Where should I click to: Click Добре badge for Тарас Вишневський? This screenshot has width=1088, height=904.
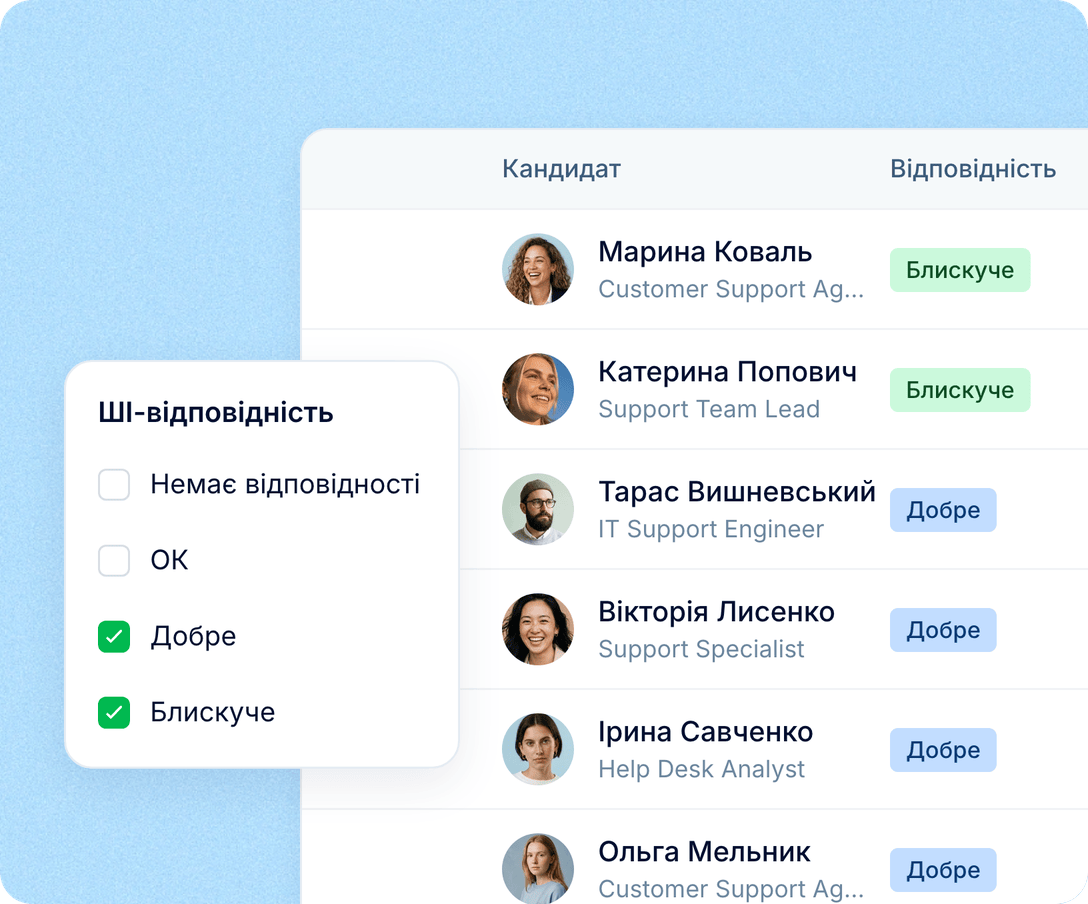point(943,510)
